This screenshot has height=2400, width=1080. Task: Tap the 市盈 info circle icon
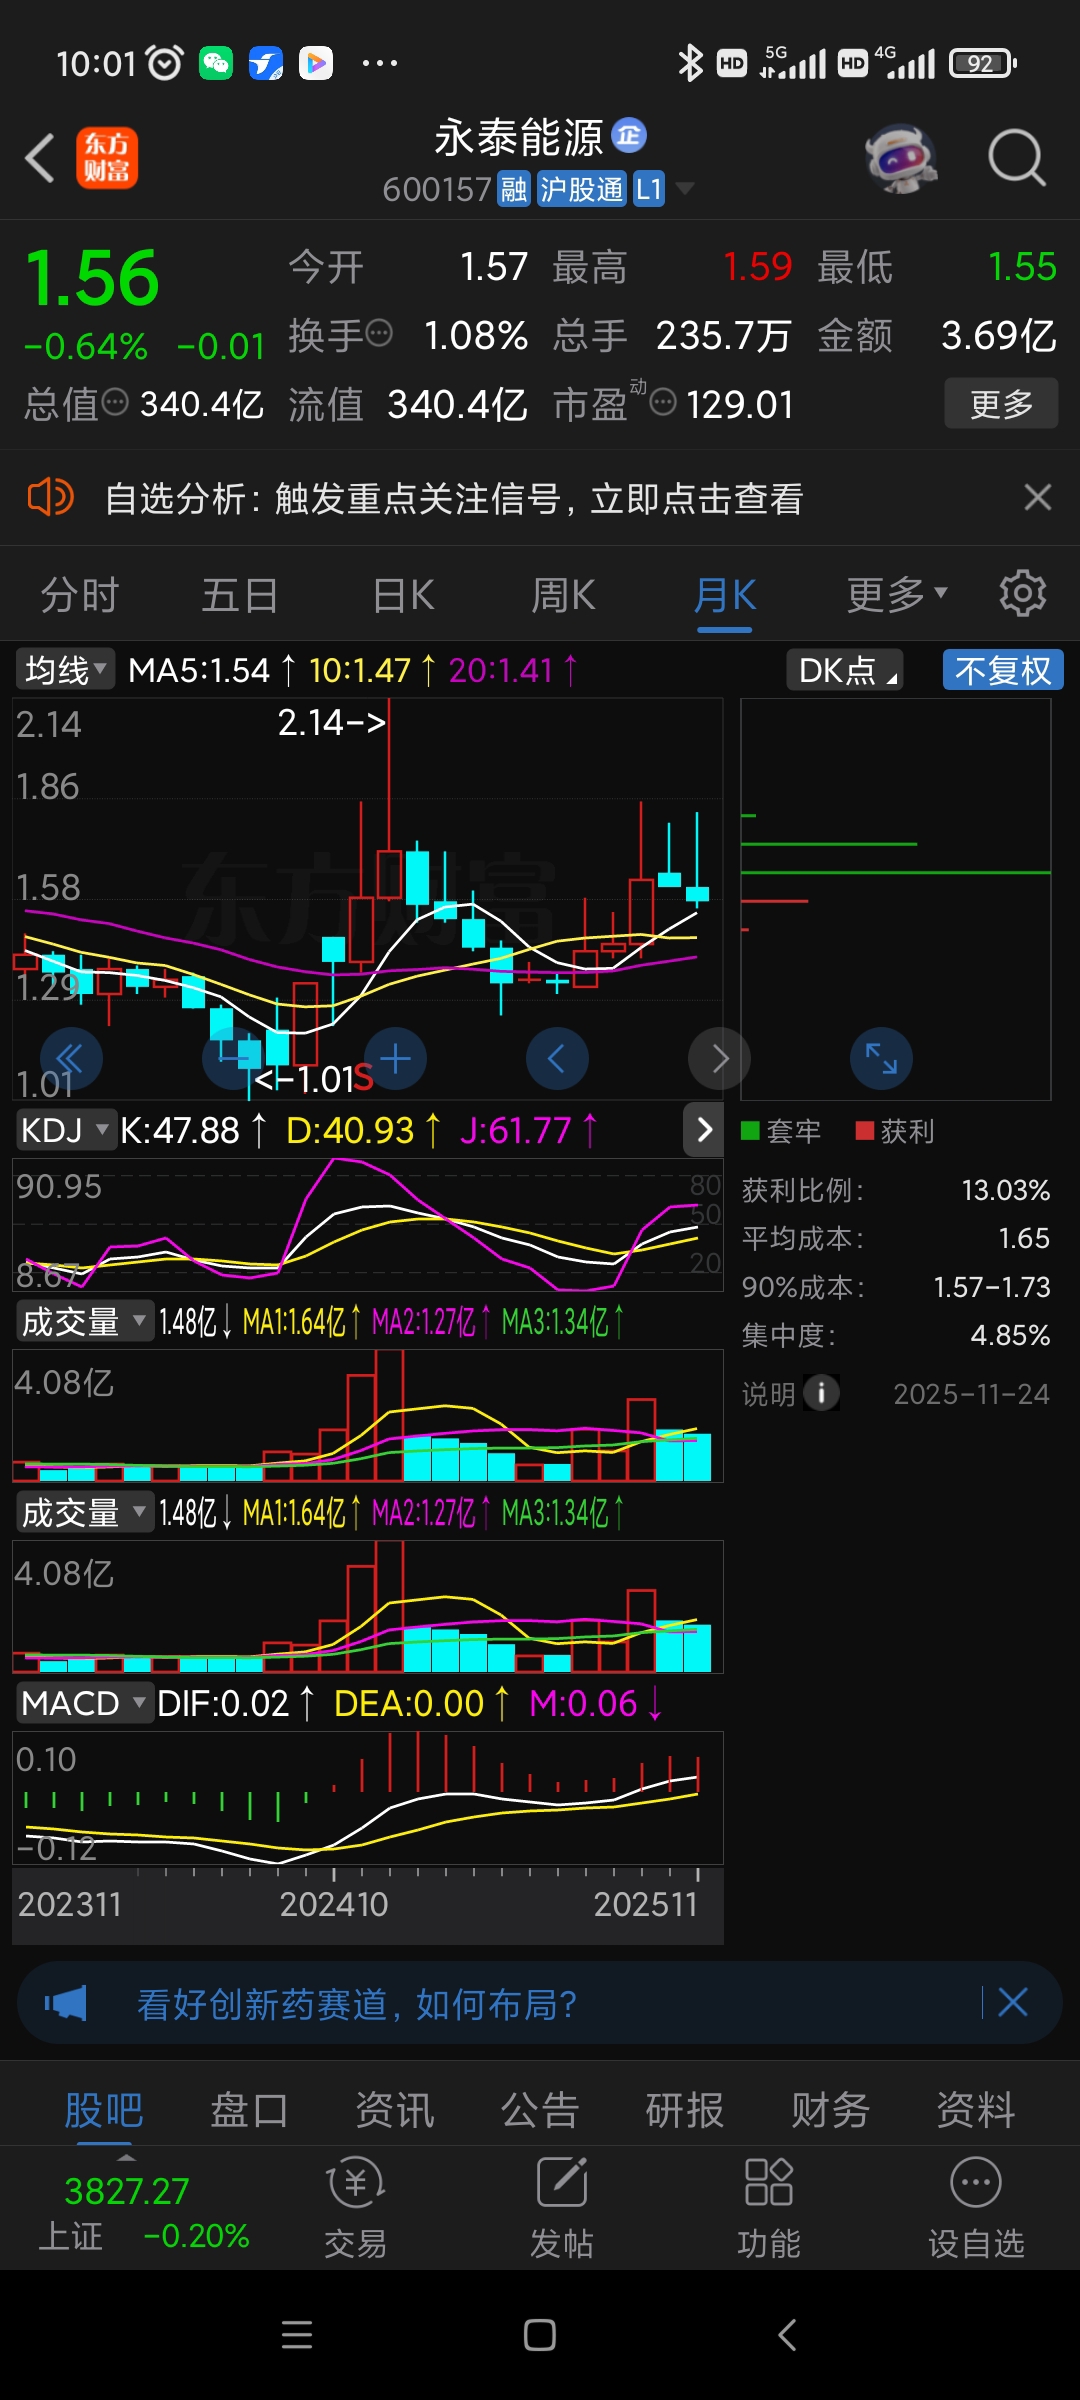click(663, 402)
